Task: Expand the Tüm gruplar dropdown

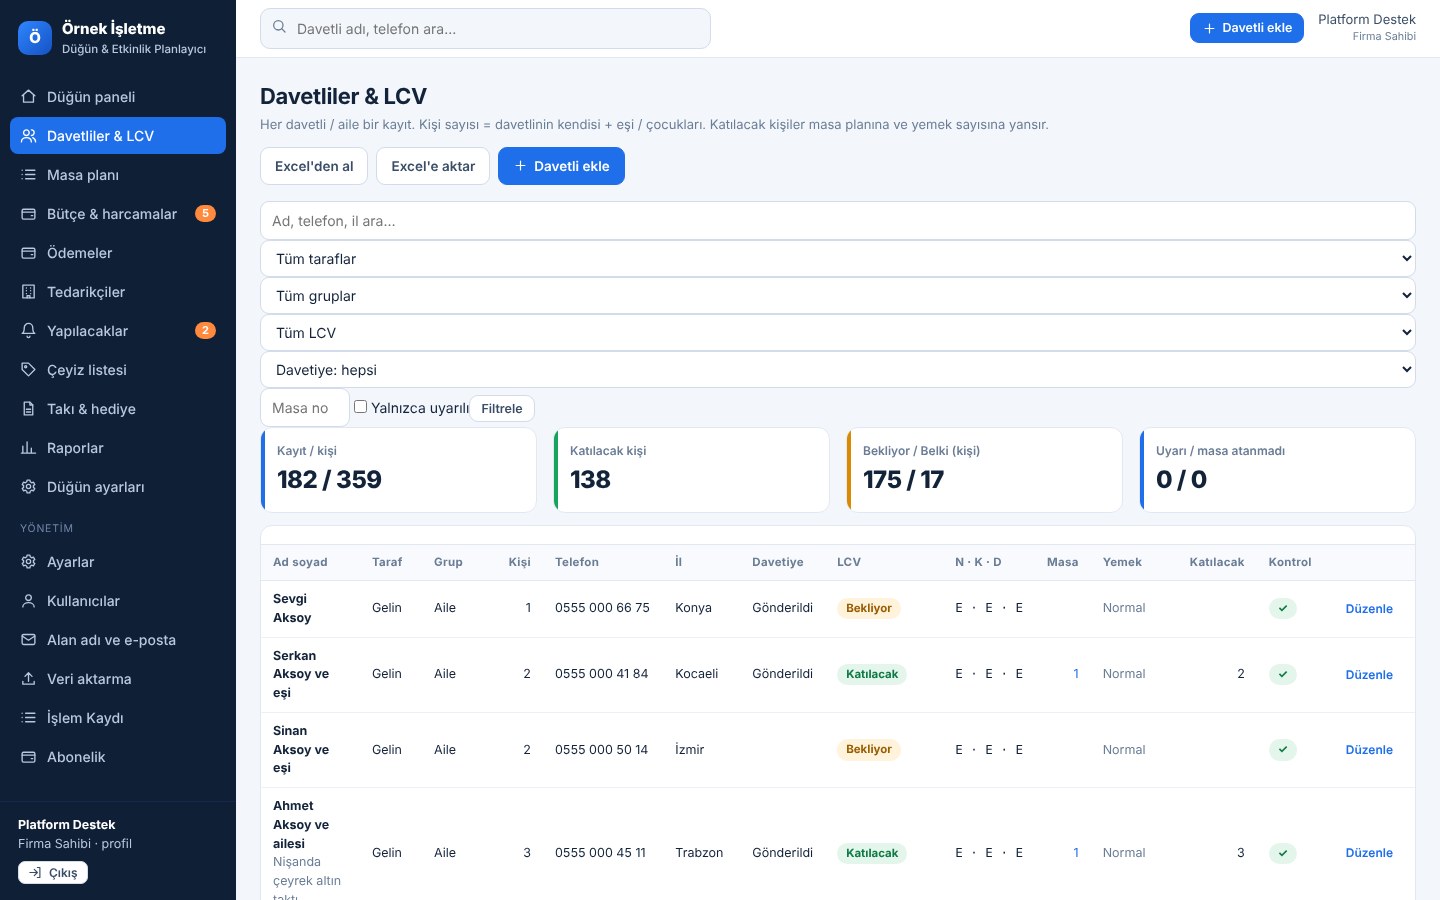Action: pyautogui.click(x=838, y=296)
